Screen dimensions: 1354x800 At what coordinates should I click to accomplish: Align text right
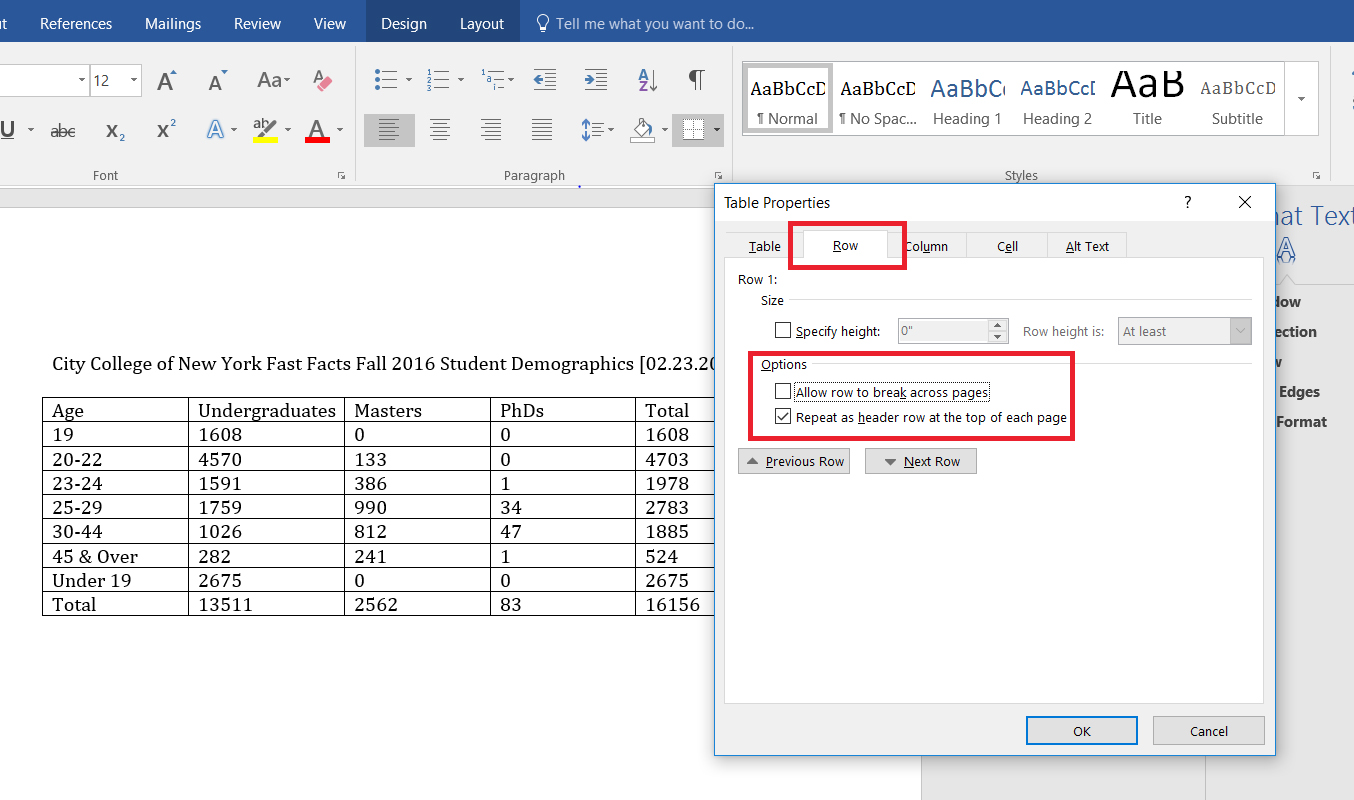click(x=491, y=130)
